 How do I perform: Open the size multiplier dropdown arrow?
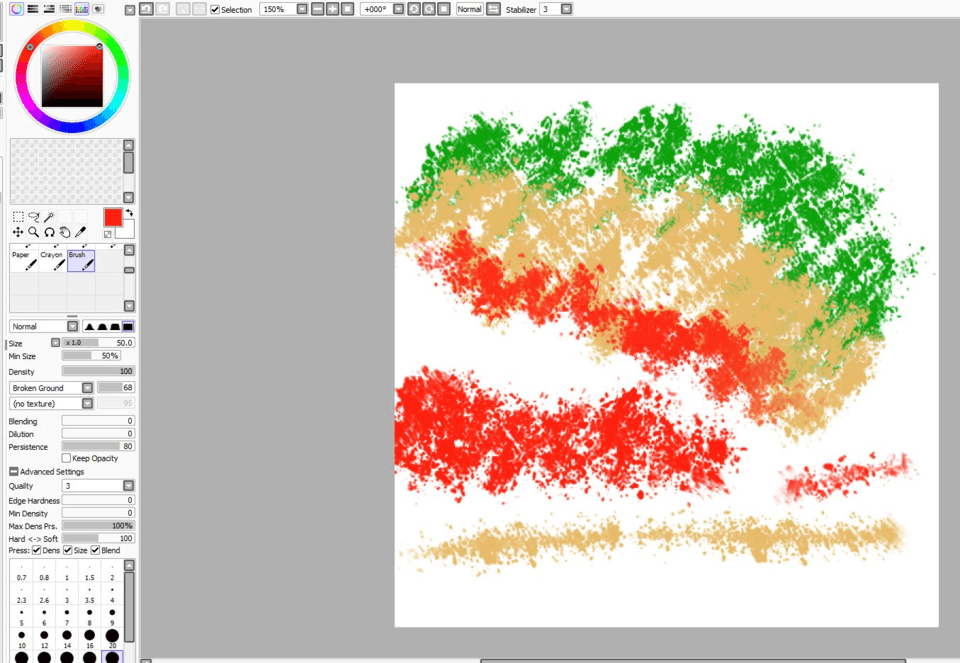(55, 343)
